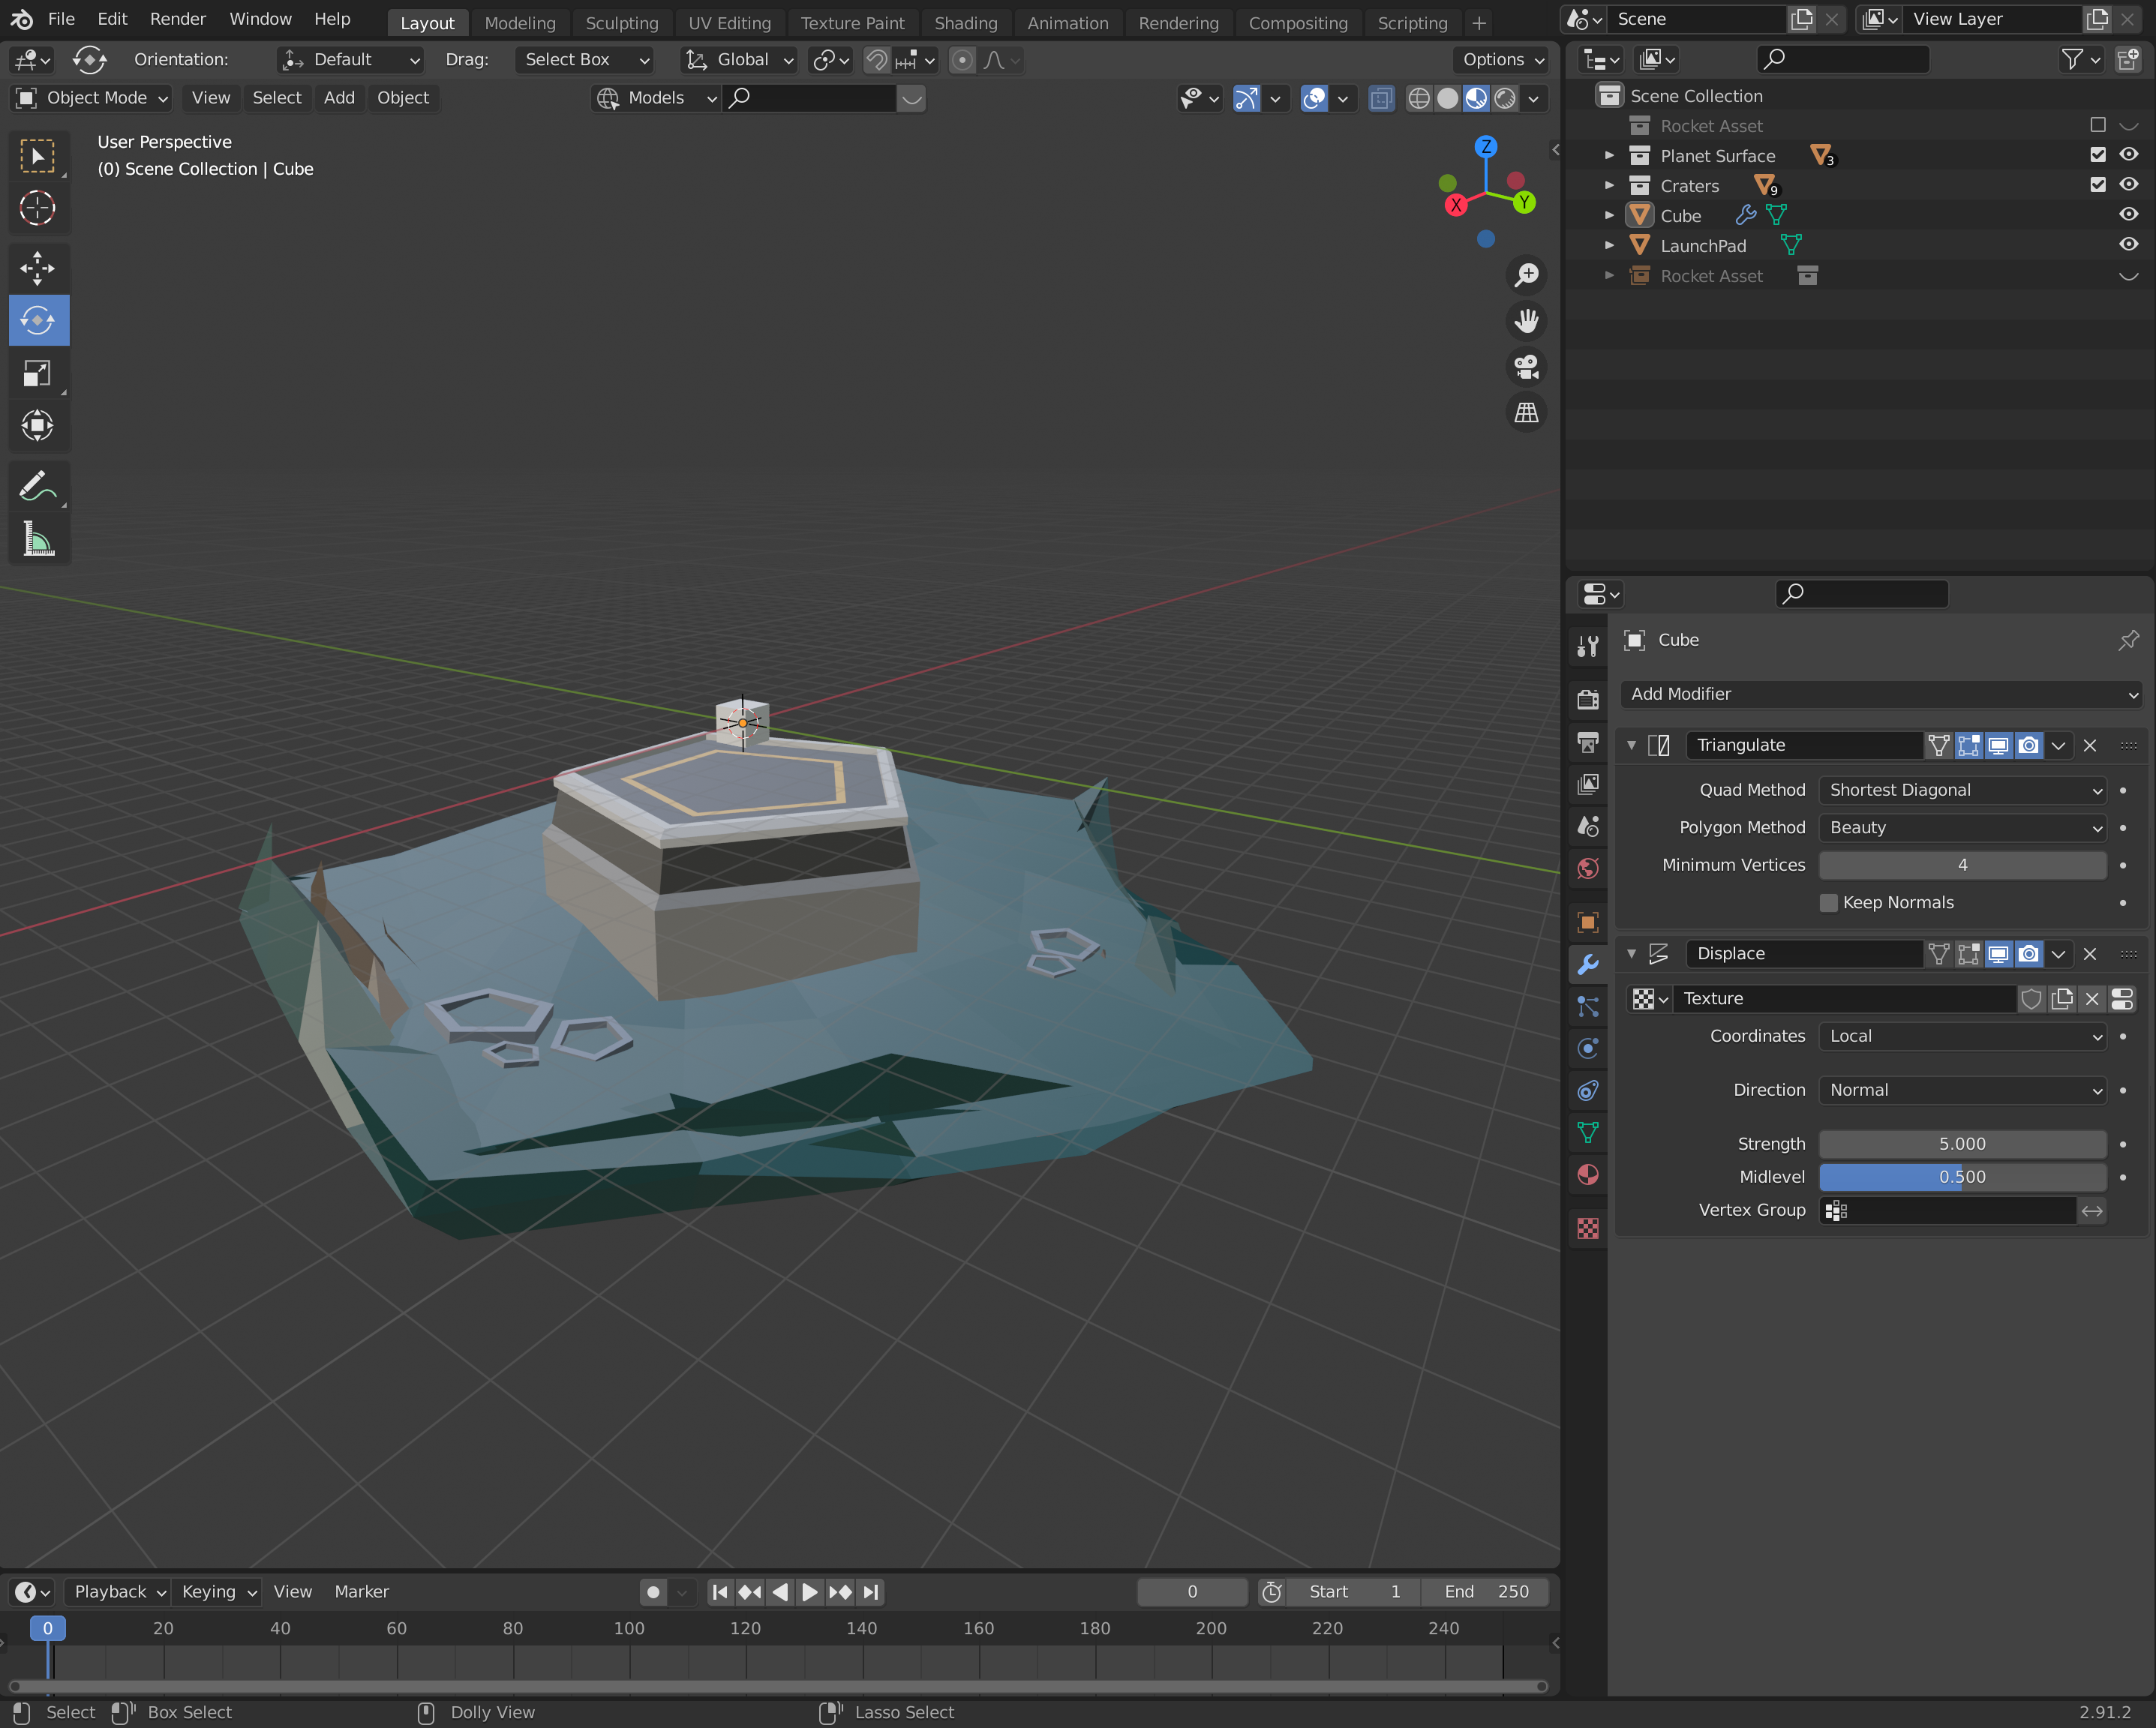This screenshot has height=1728, width=2156.
Task: Enable the Keep Normals checkbox
Action: pos(1828,902)
